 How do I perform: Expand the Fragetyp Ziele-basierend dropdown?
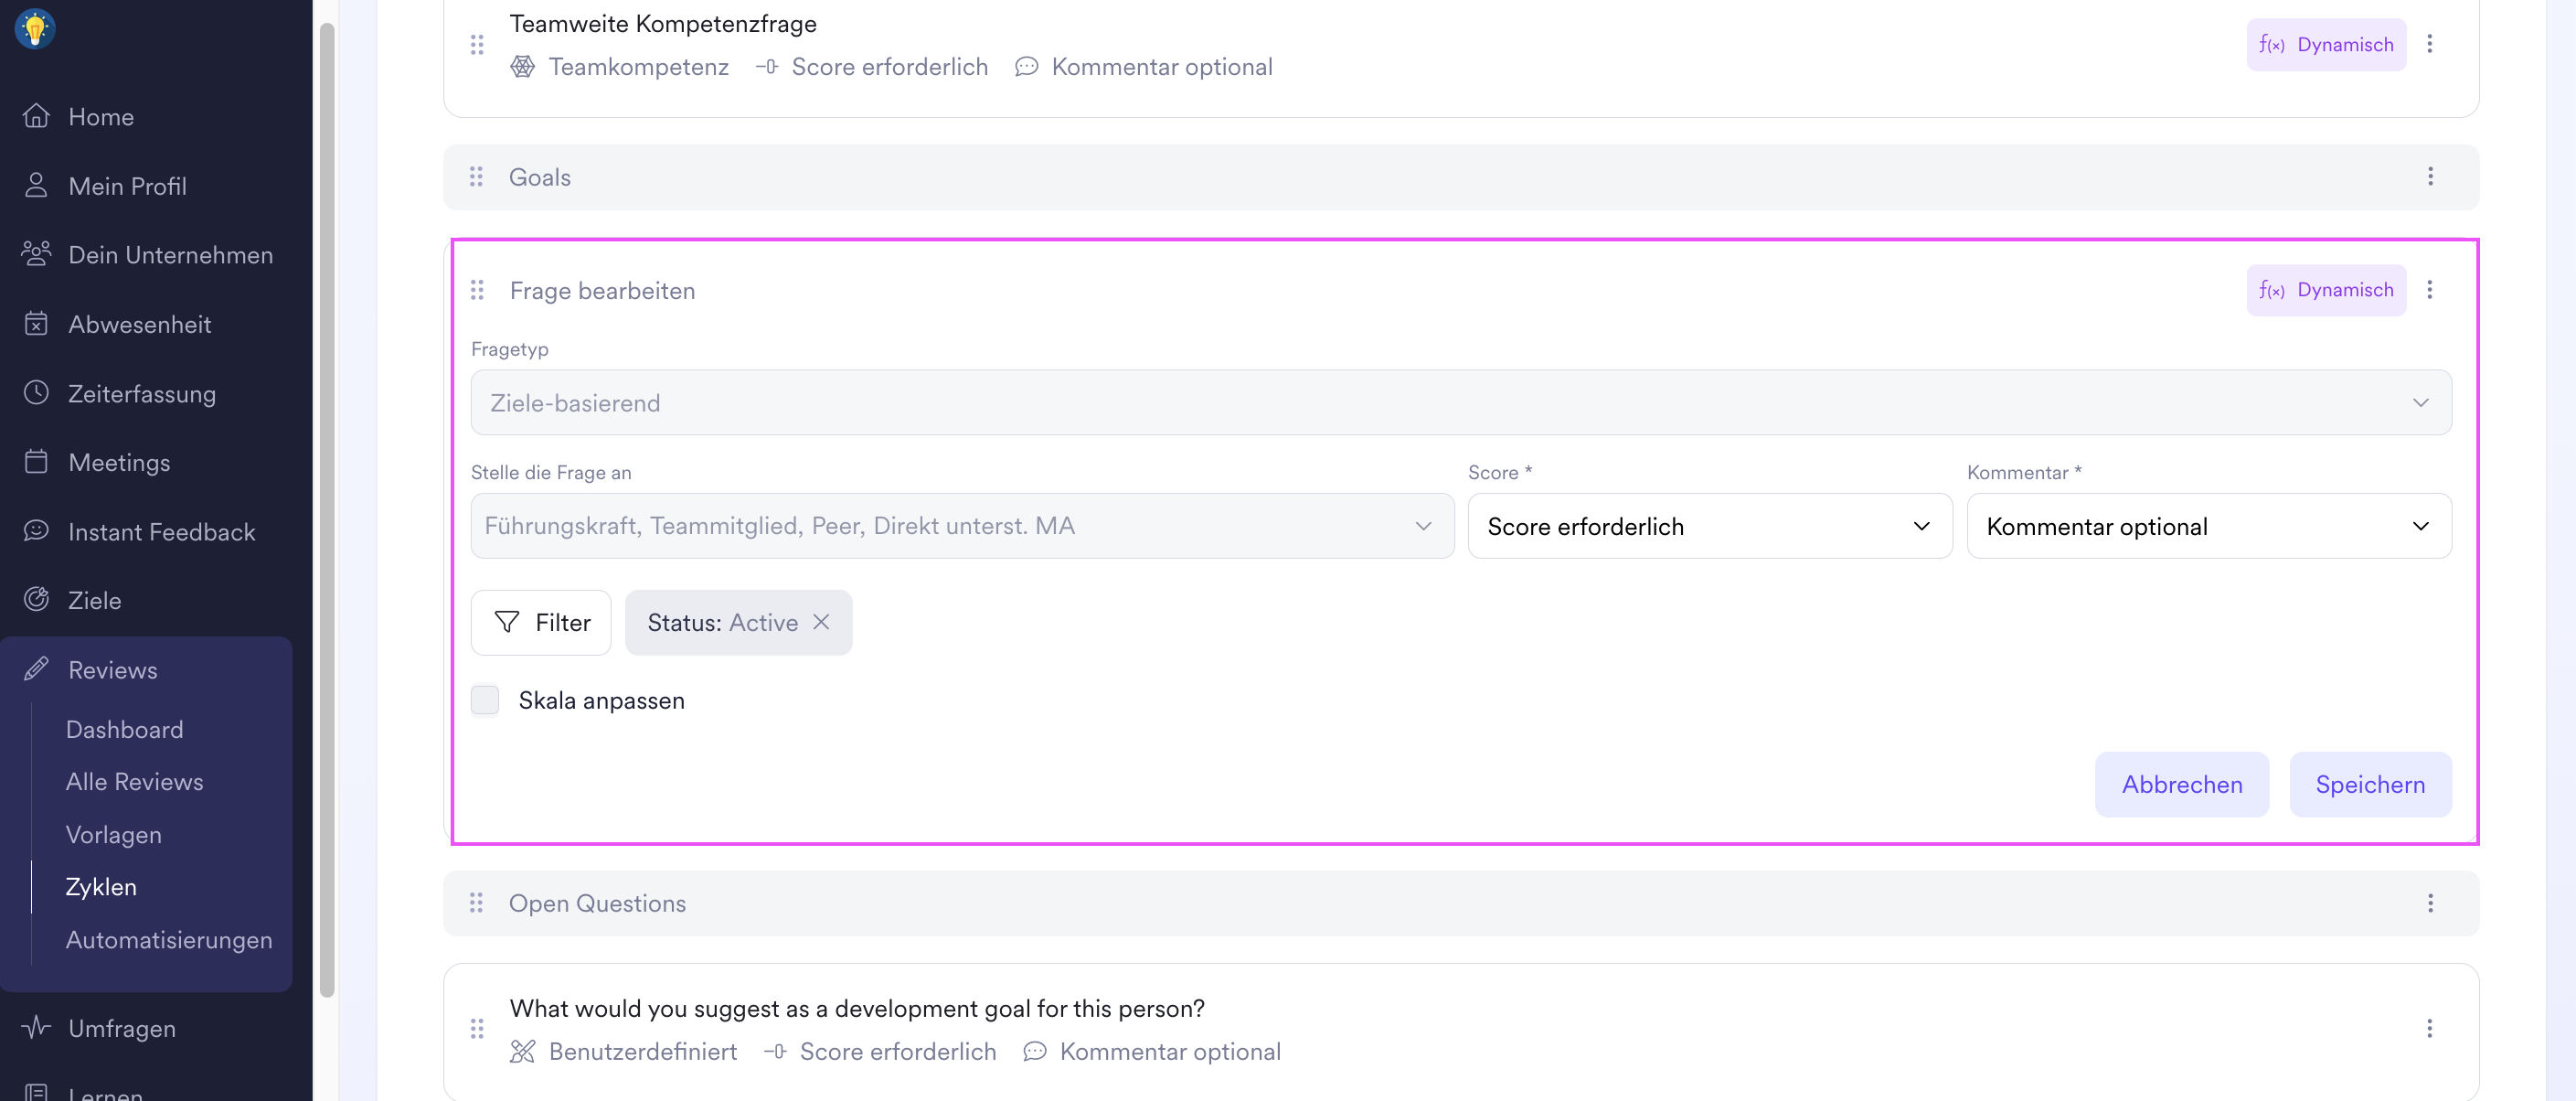click(1460, 403)
